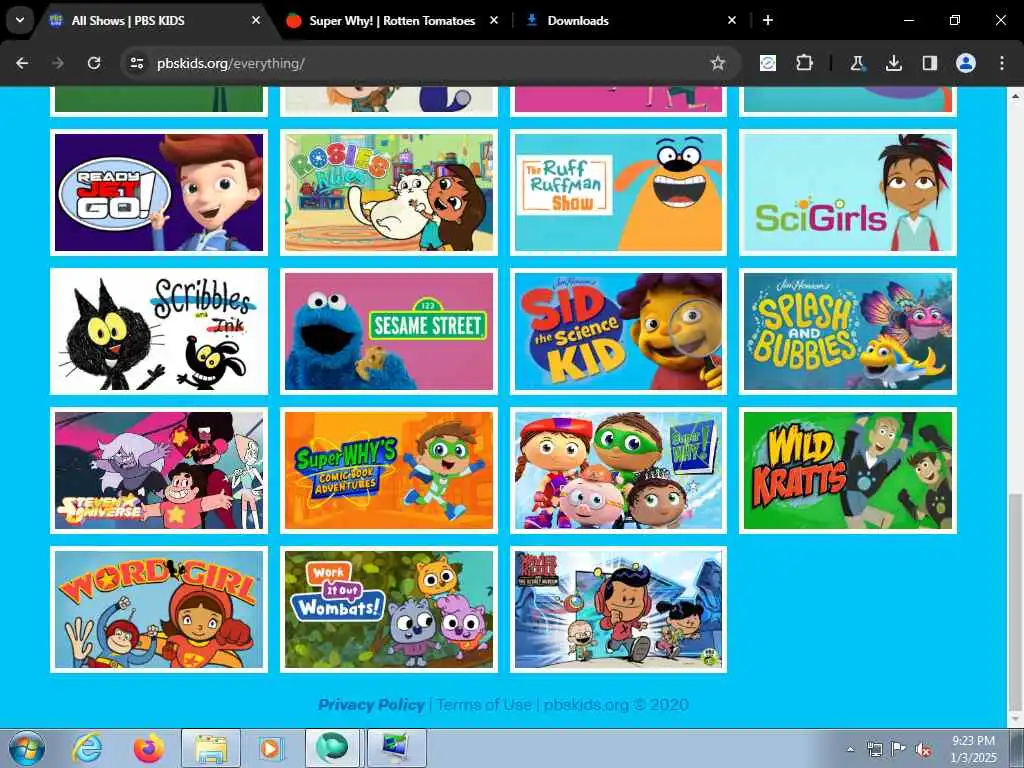Open the Terms of Use link

484,705
